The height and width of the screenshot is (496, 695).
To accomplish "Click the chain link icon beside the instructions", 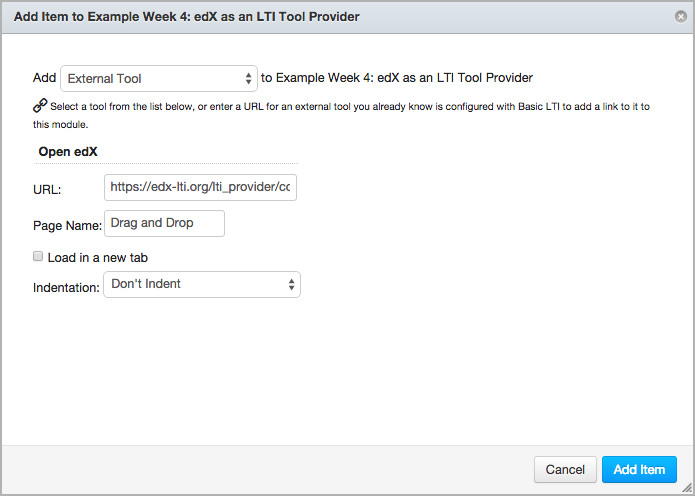I will (40, 104).
